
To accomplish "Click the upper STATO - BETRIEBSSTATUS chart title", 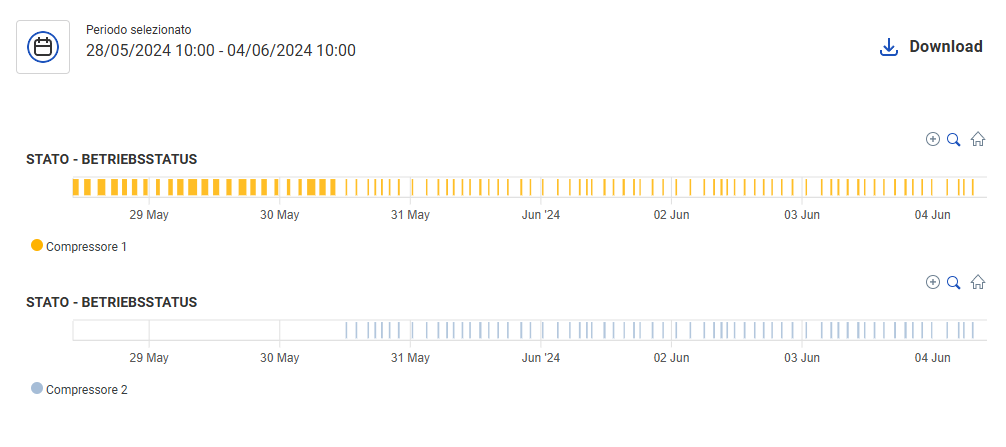I will 111,159.
